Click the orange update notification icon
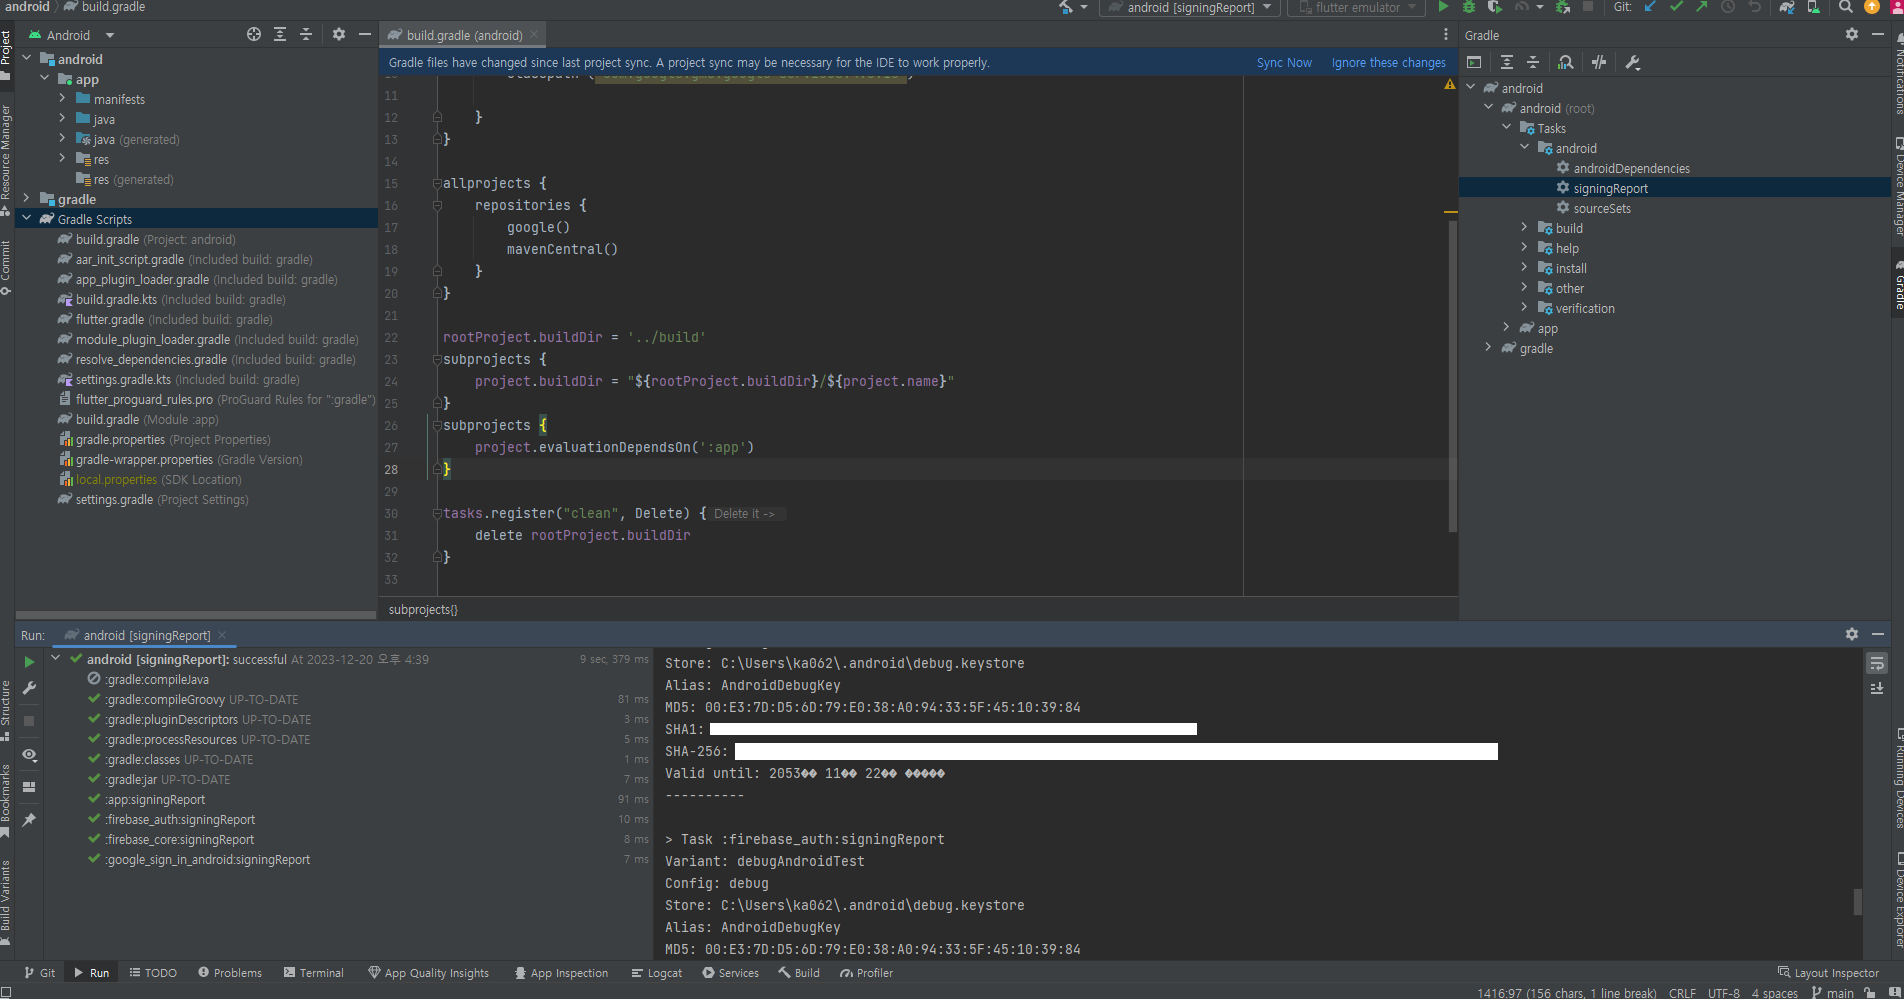The image size is (1904, 999). tap(1872, 7)
